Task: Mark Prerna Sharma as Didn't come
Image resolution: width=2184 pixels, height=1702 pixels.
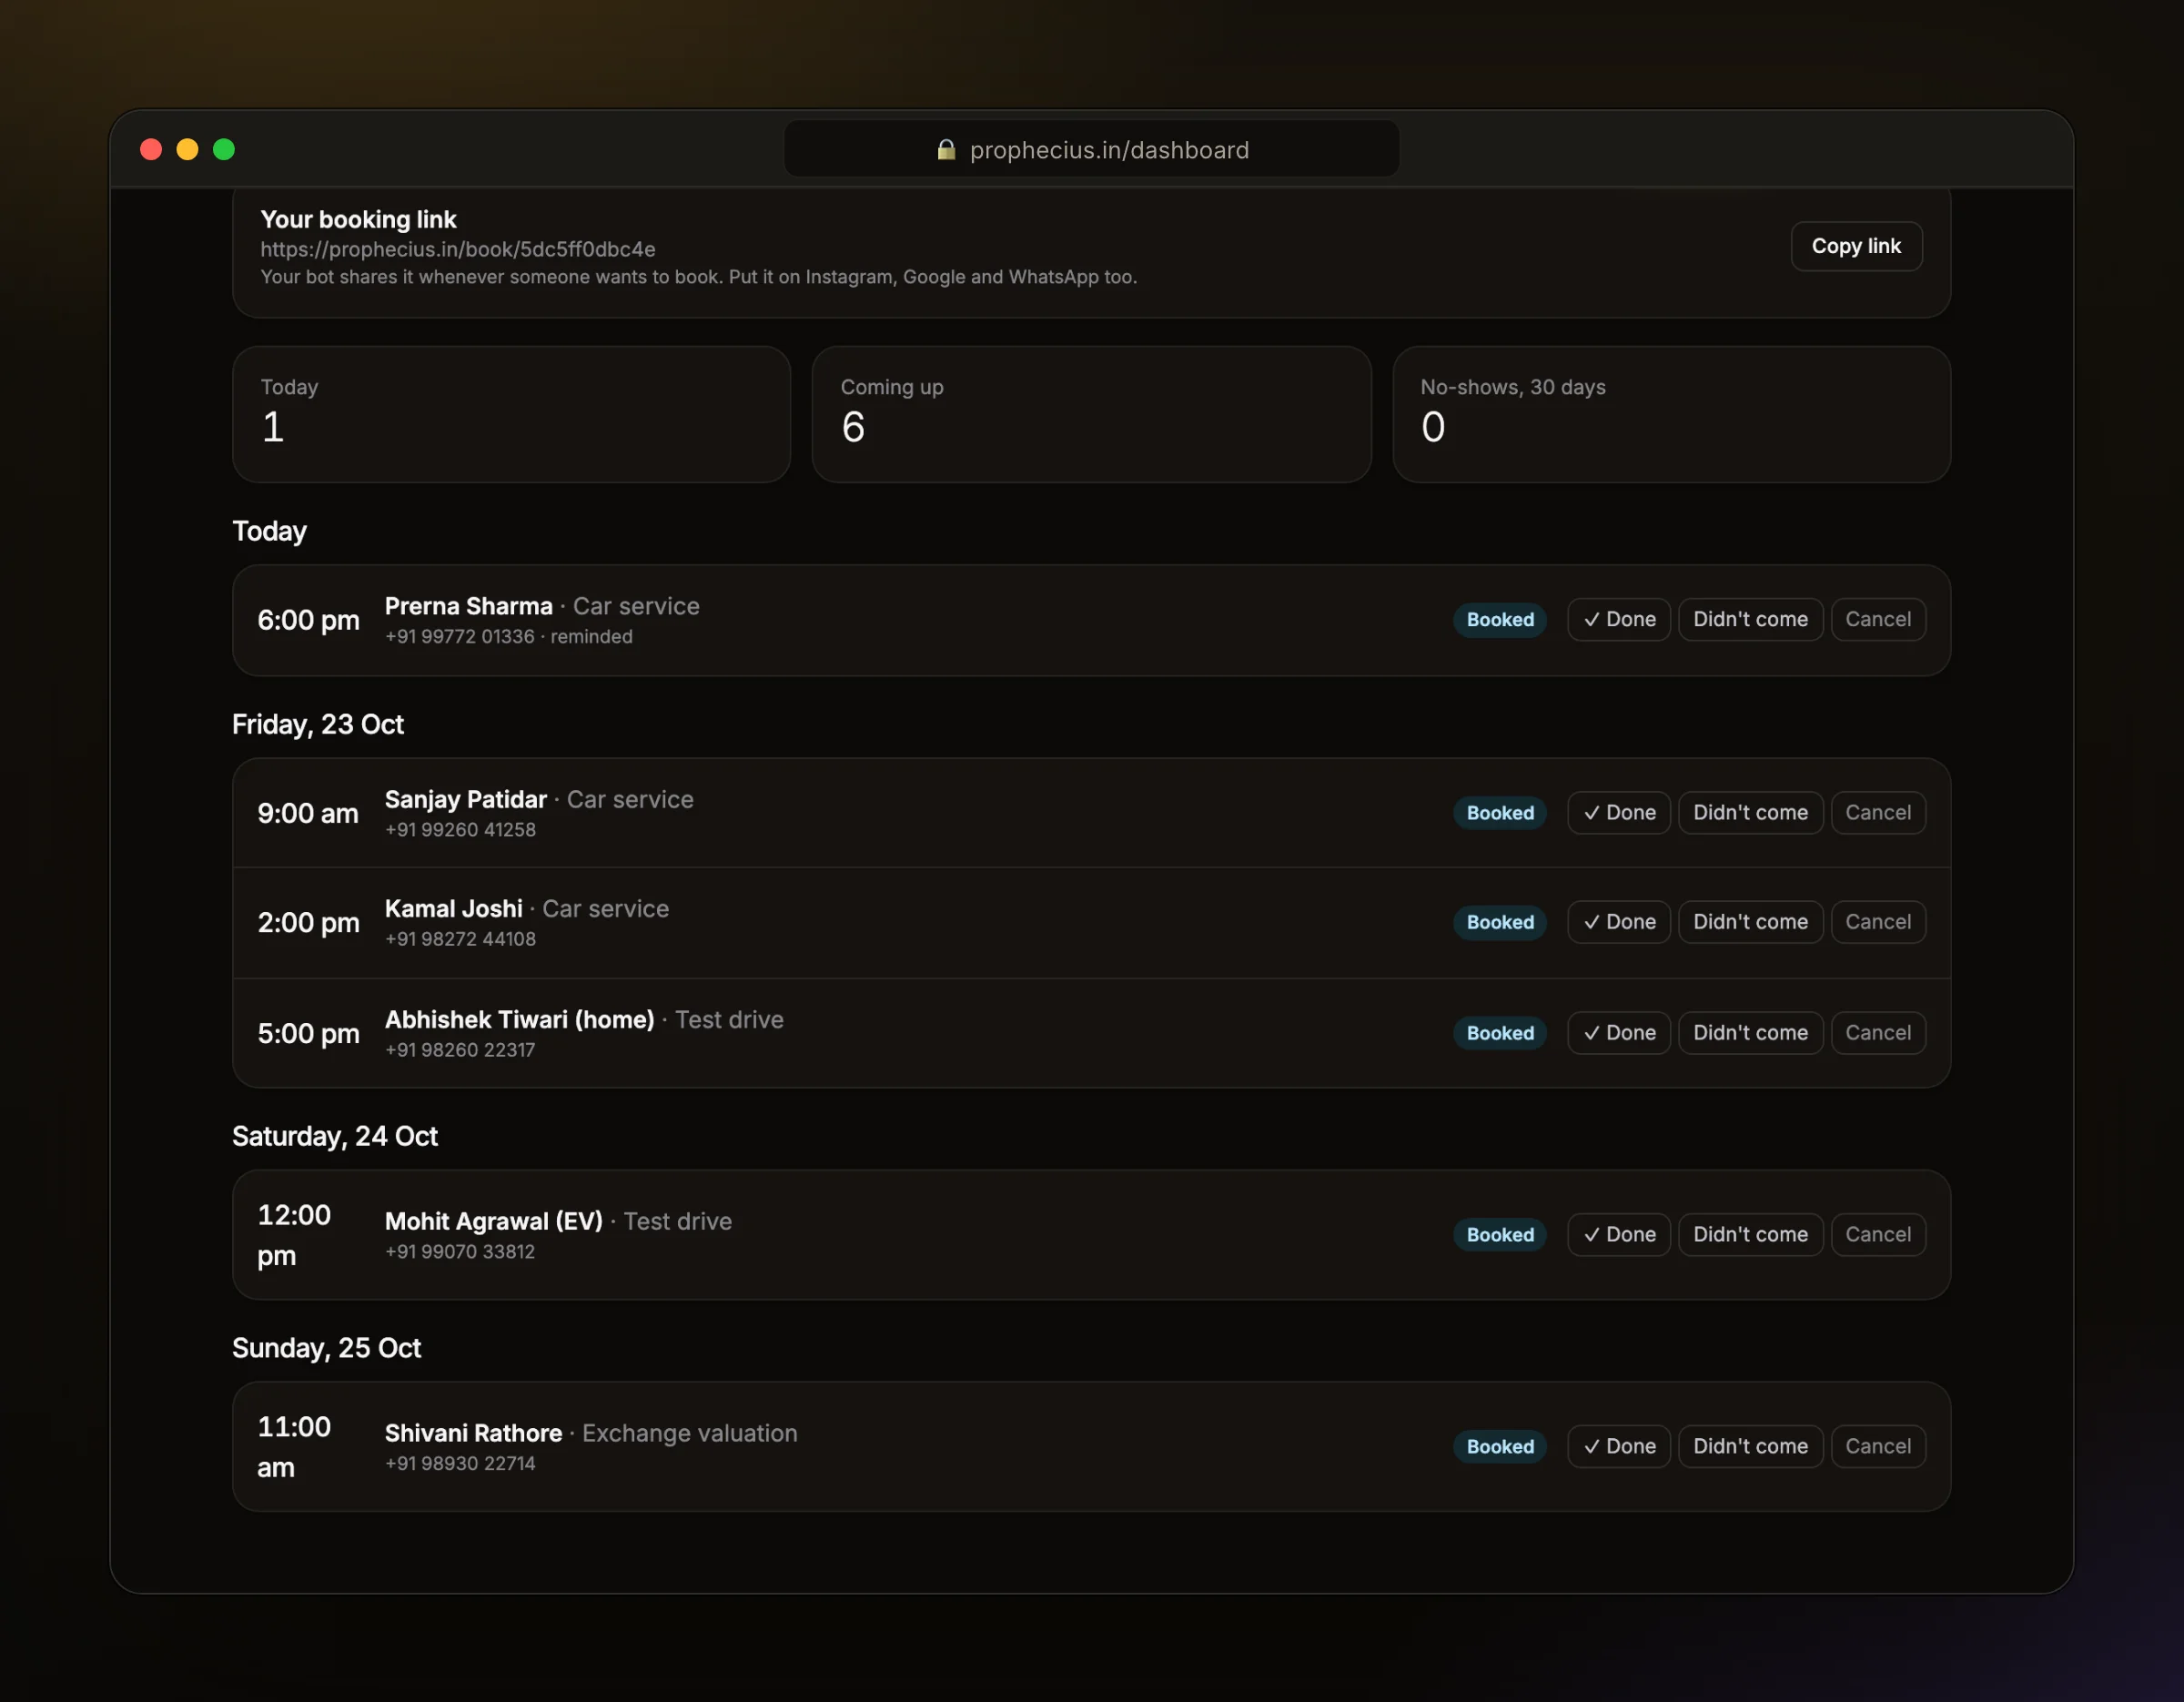Action: 1750,619
